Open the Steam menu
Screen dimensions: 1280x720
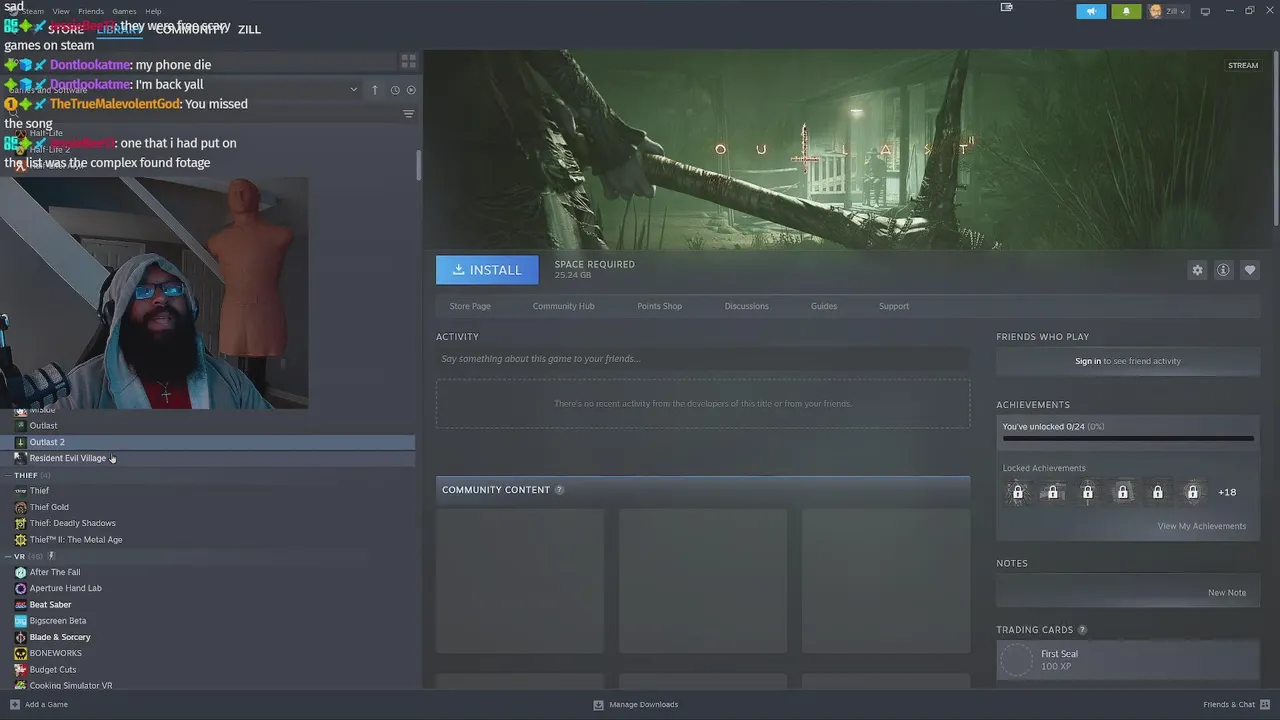[x=33, y=11]
